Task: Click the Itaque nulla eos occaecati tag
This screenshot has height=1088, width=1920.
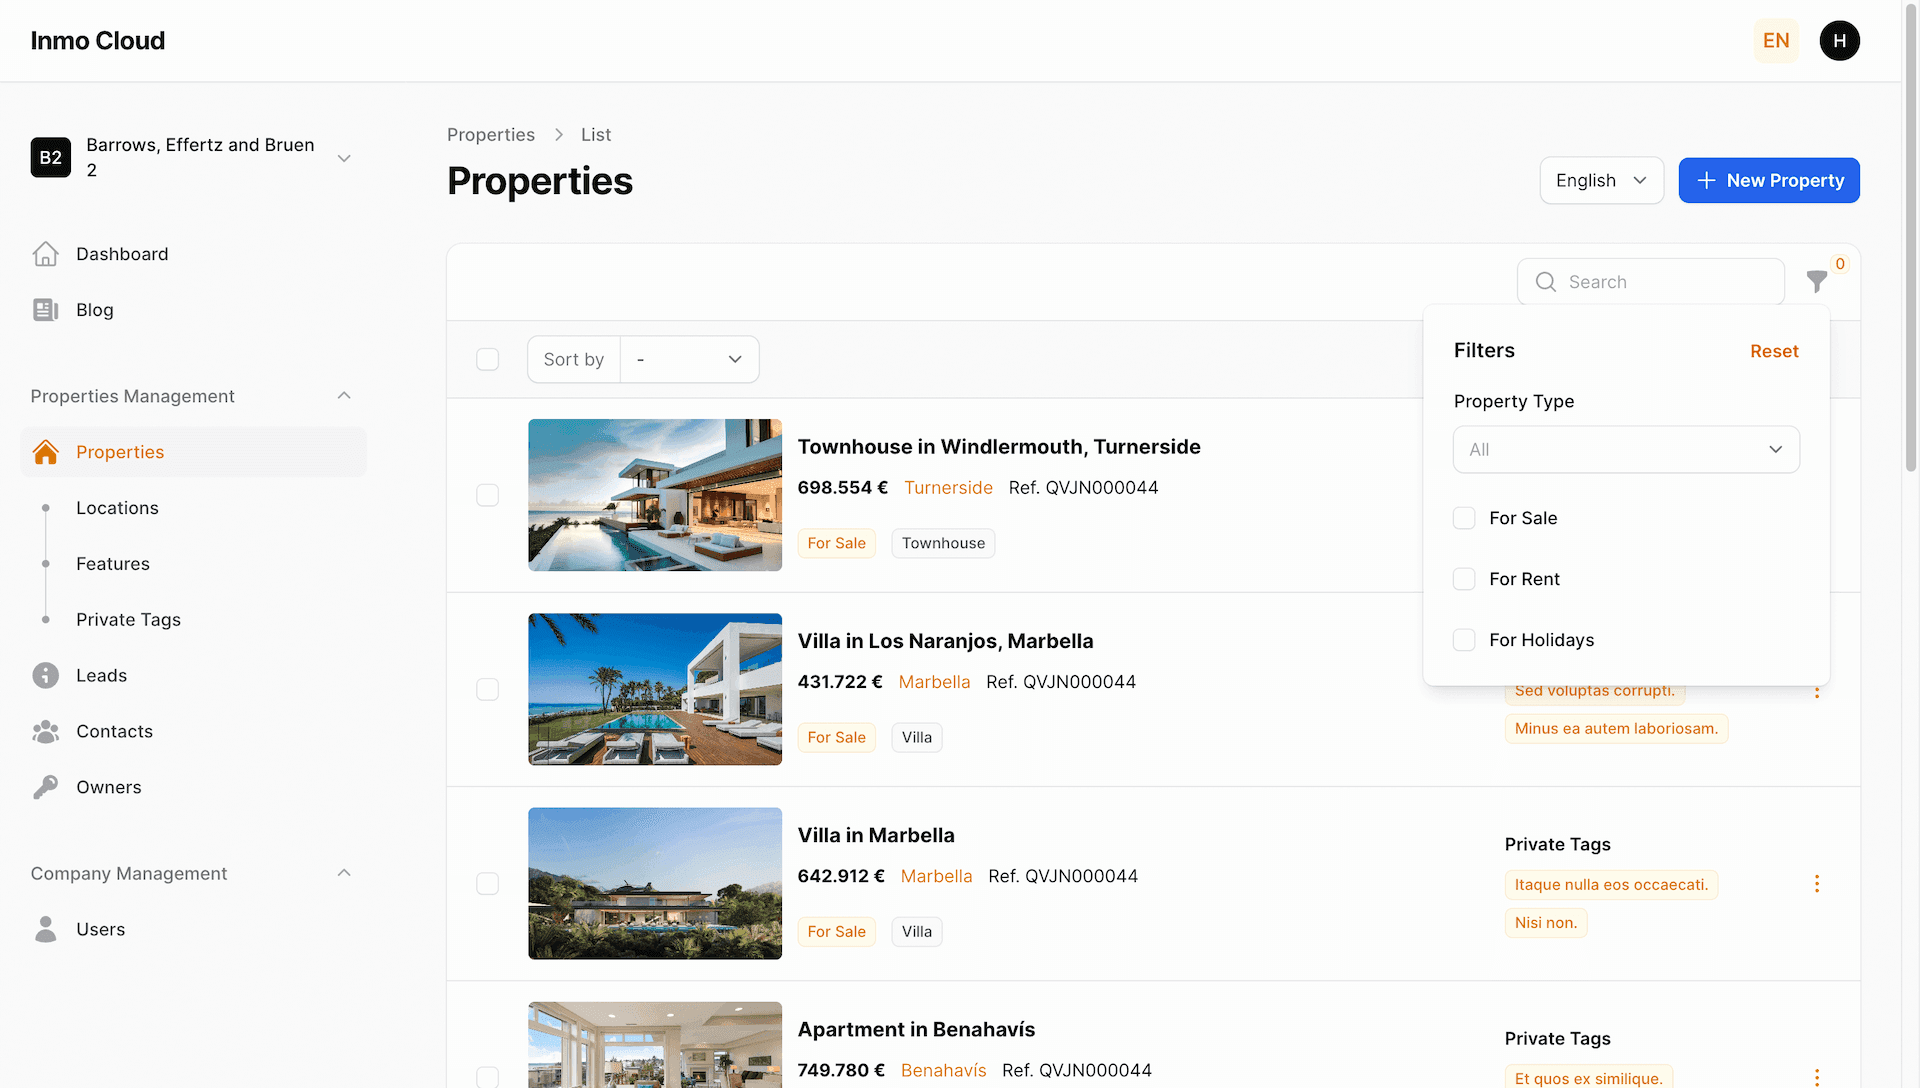Action: coord(1611,885)
